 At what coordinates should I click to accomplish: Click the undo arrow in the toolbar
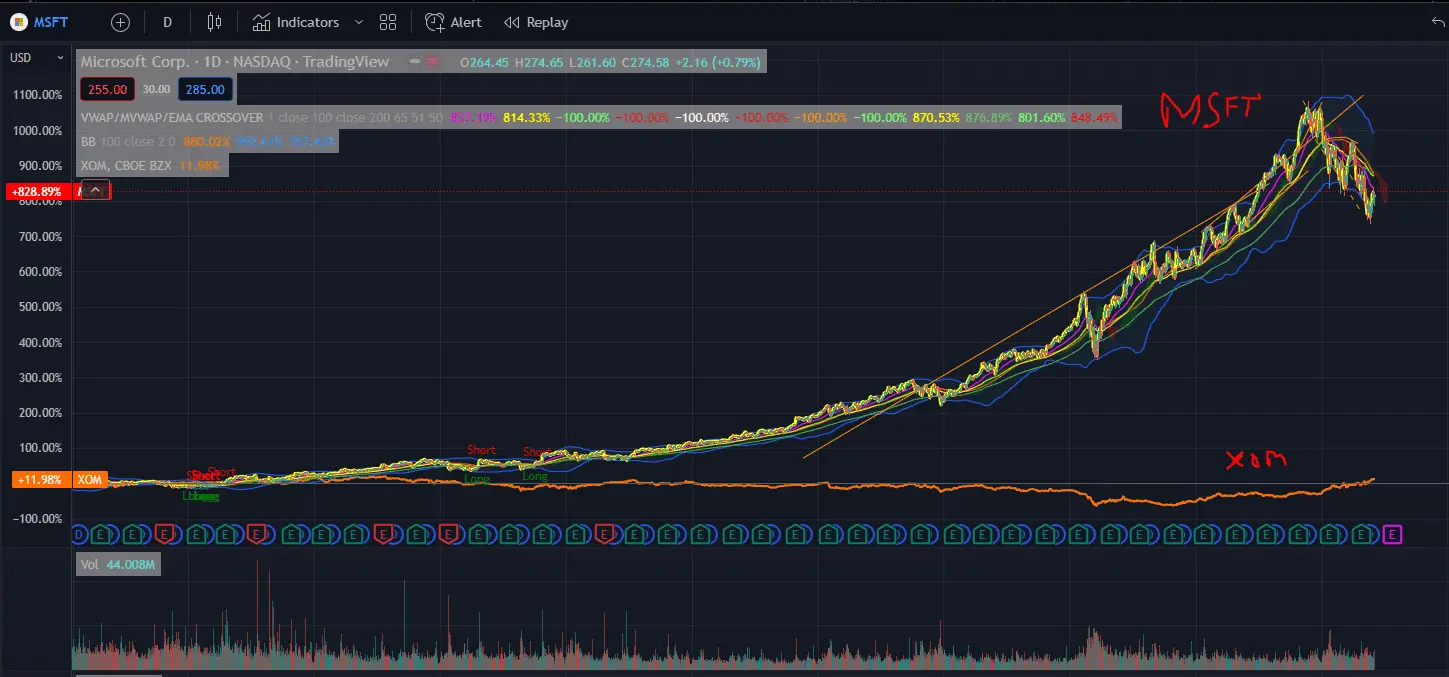click(1438, 22)
